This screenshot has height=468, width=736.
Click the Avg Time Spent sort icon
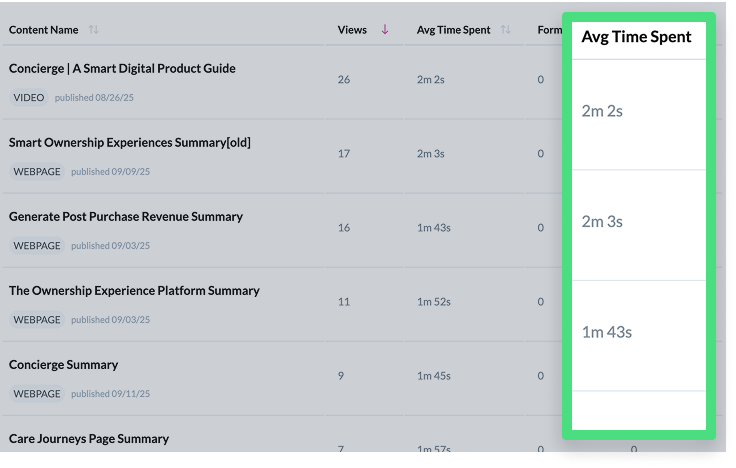click(506, 30)
